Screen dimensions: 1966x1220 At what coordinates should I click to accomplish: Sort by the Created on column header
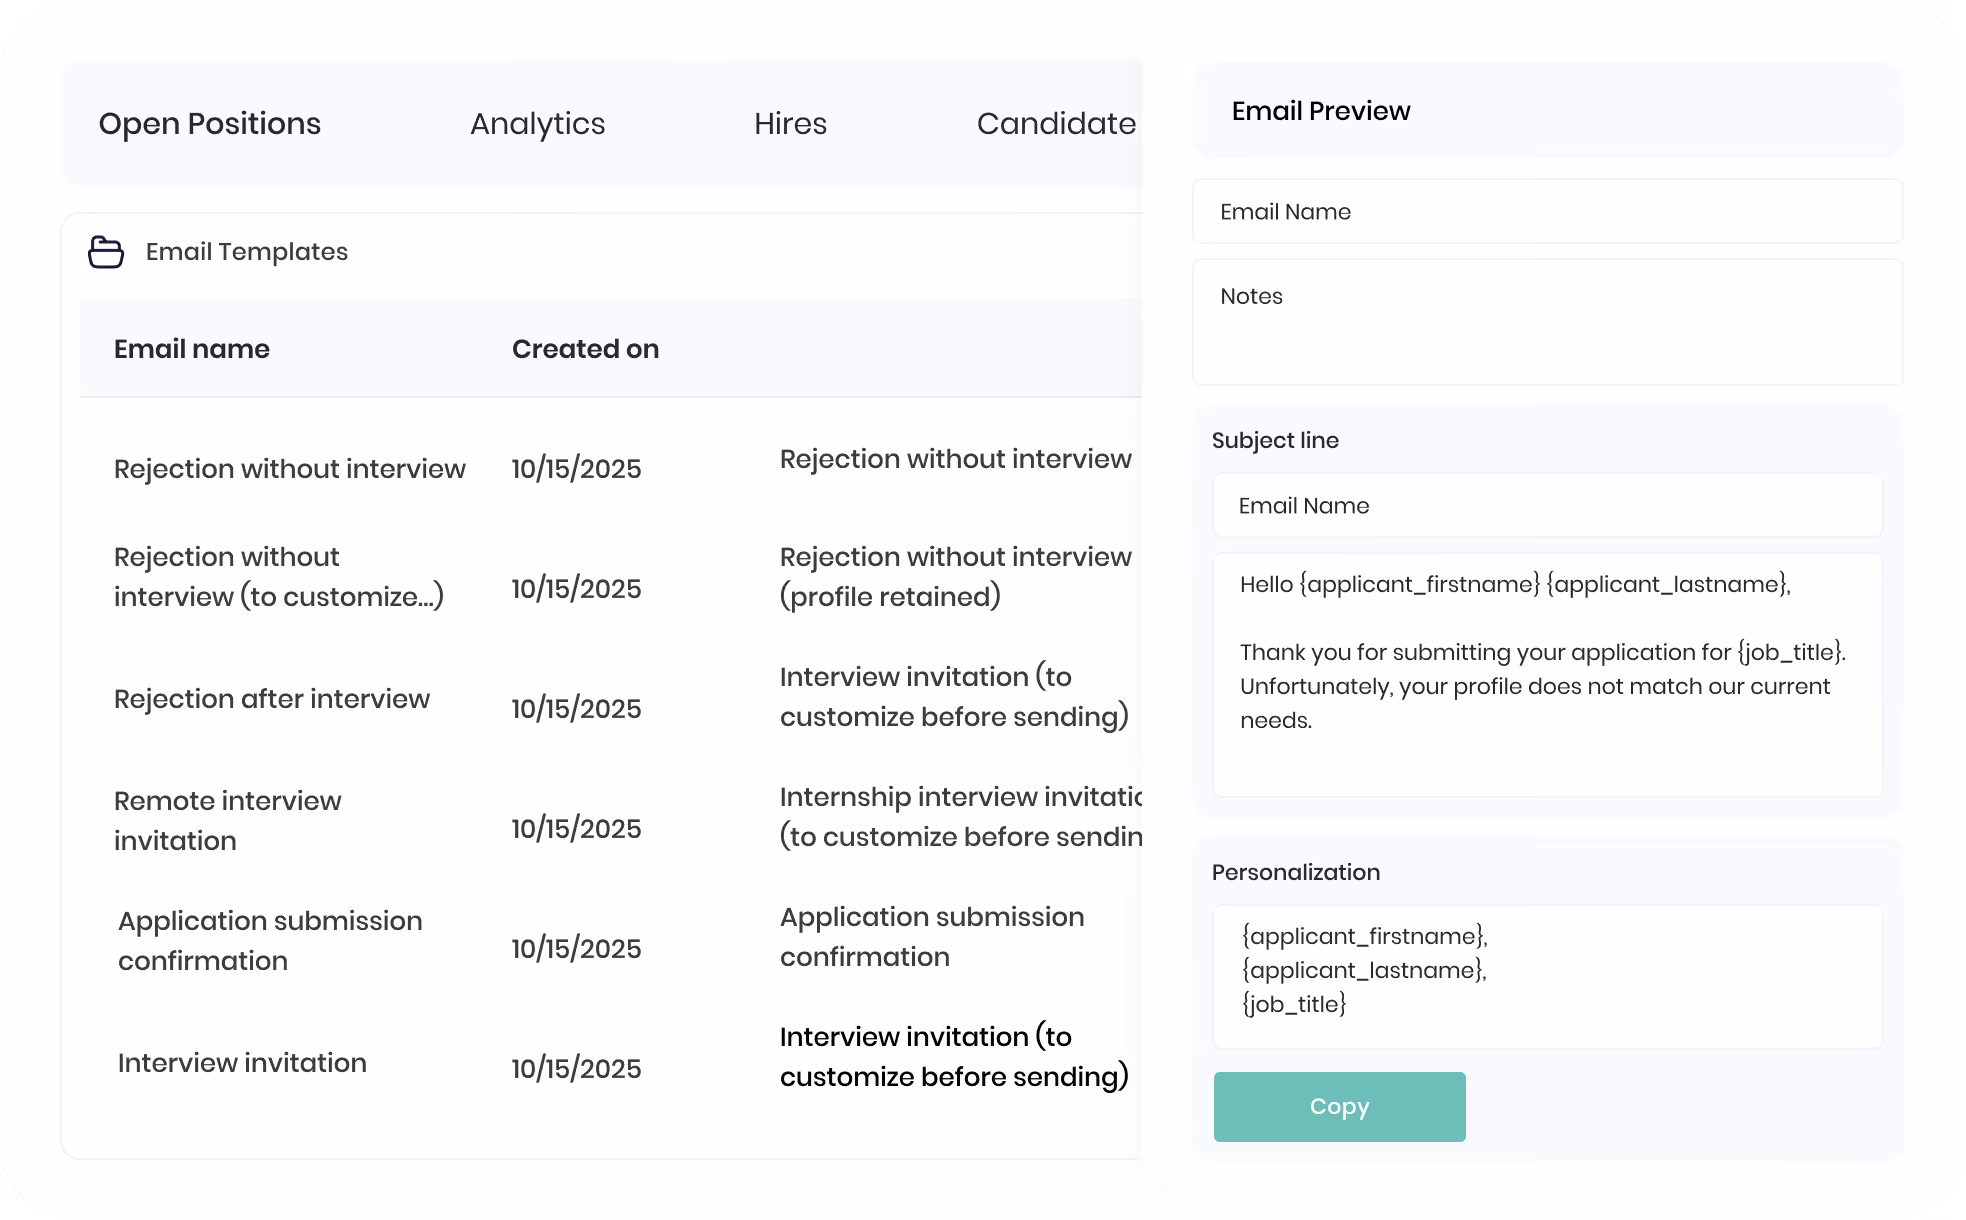tap(586, 349)
